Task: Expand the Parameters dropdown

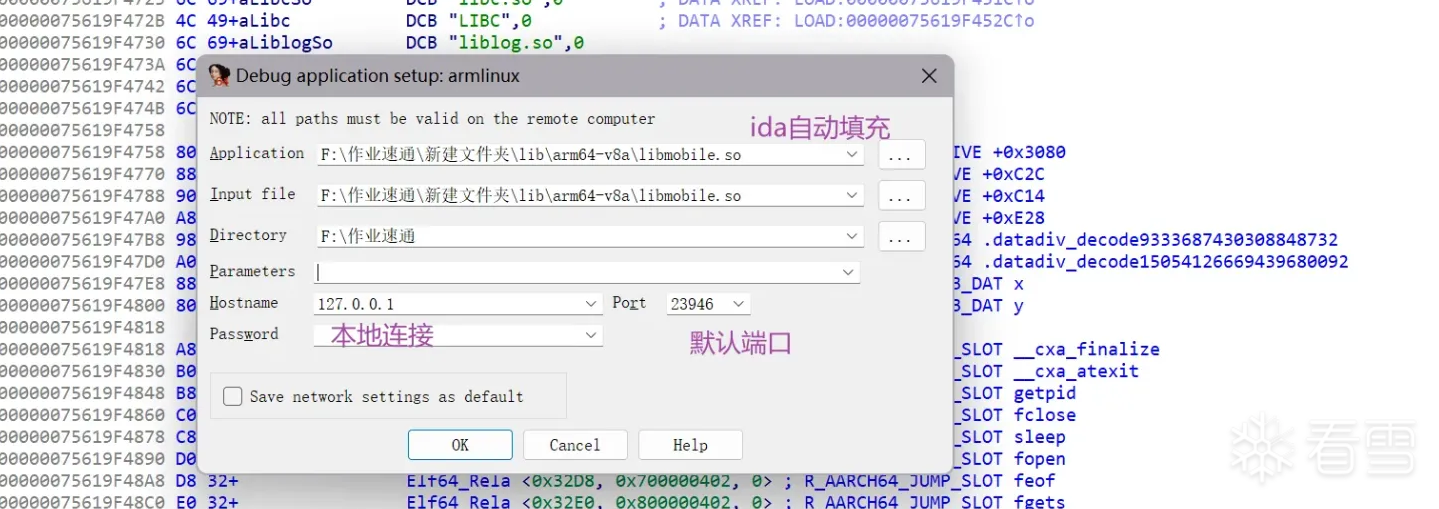Action: click(848, 272)
